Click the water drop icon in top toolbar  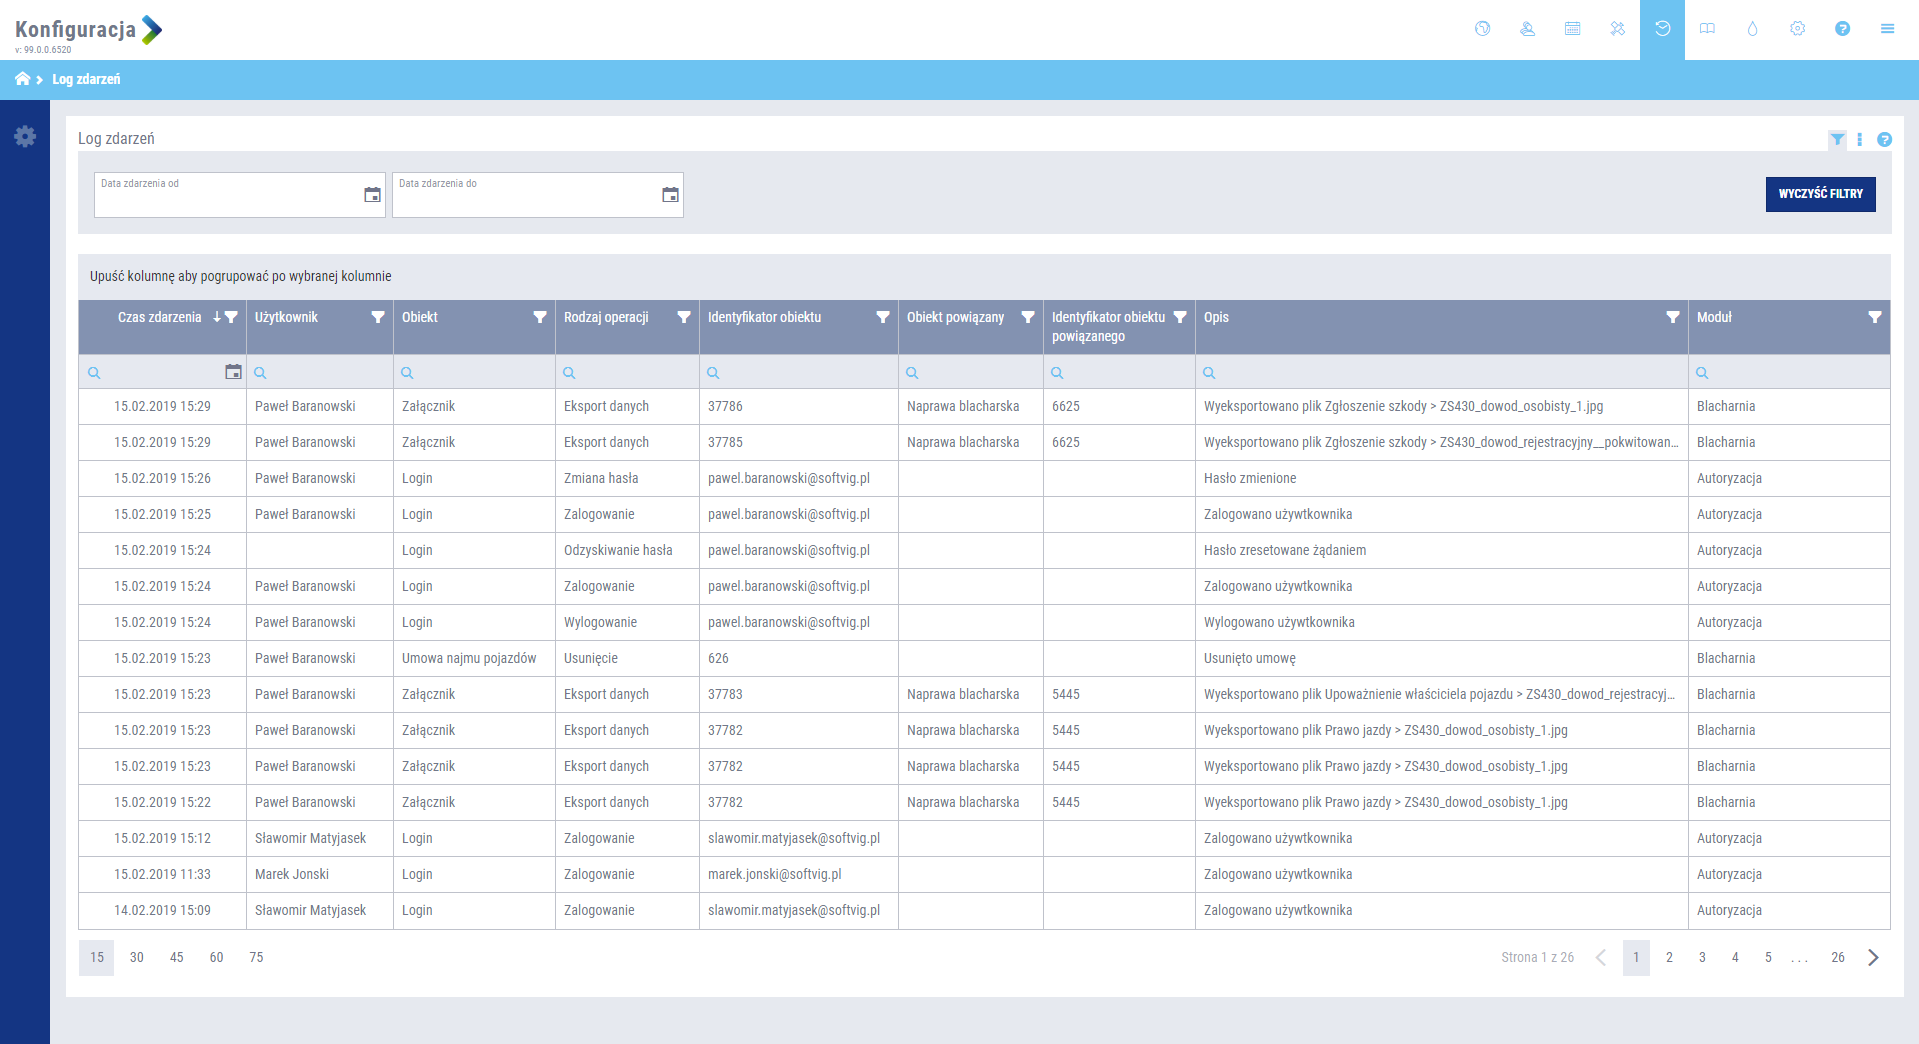pos(1752,29)
